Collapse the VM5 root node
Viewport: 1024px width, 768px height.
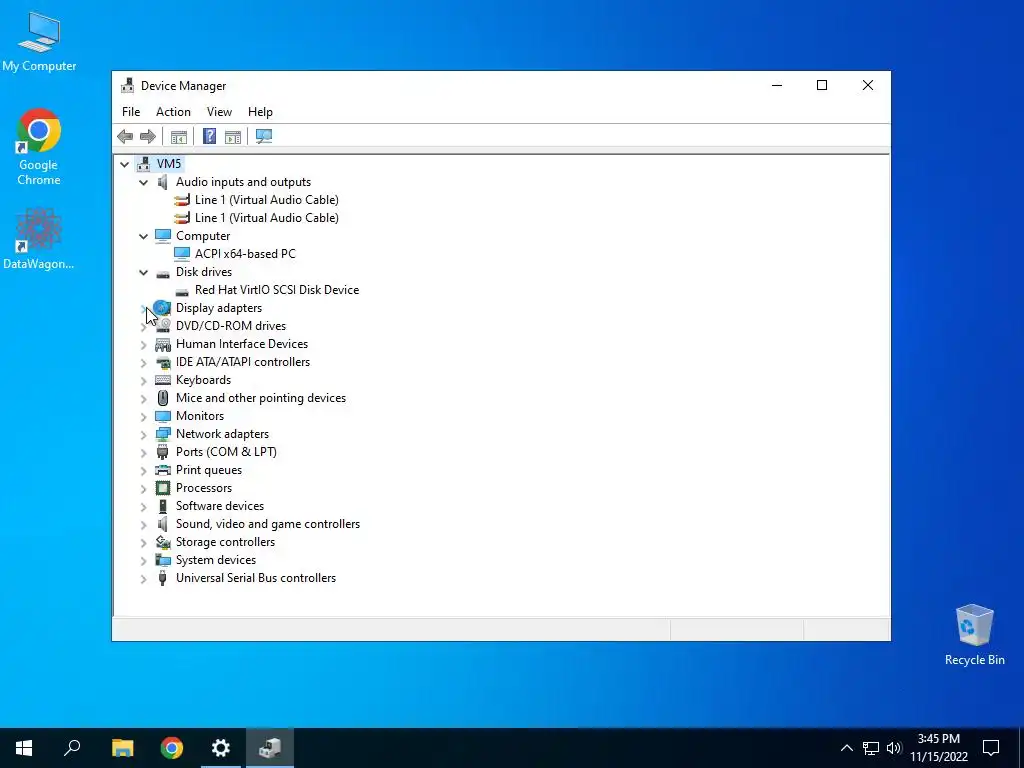[x=124, y=165]
